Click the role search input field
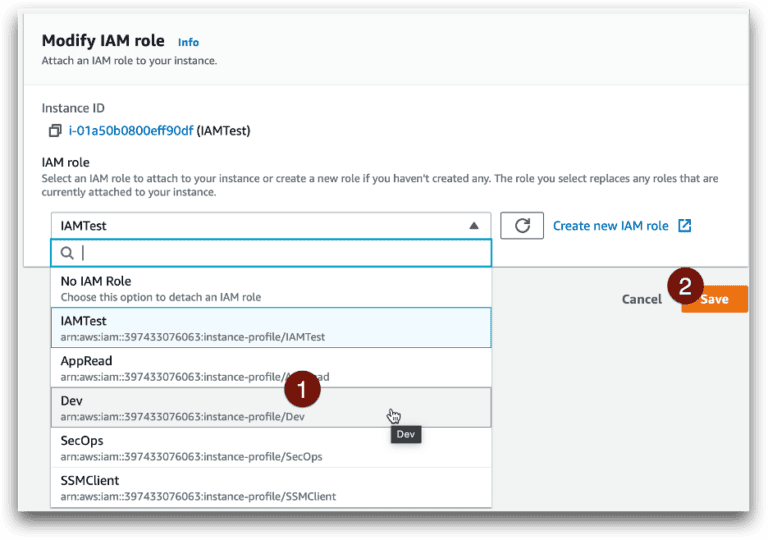The image size is (768, 540). 271,253
